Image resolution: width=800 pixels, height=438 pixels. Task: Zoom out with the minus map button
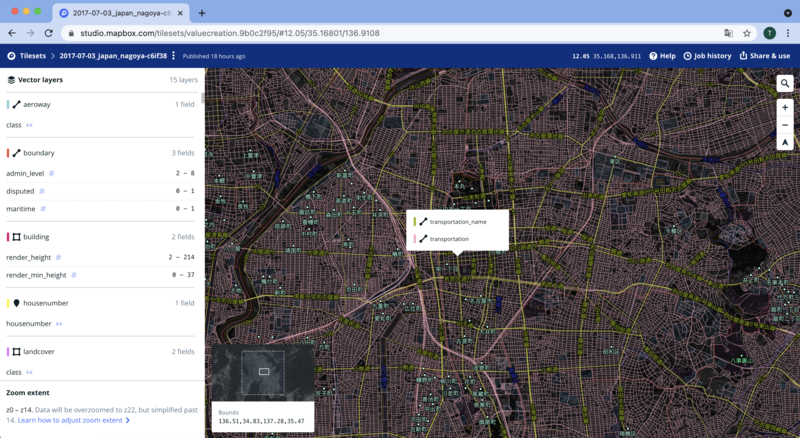click(785, 125)
